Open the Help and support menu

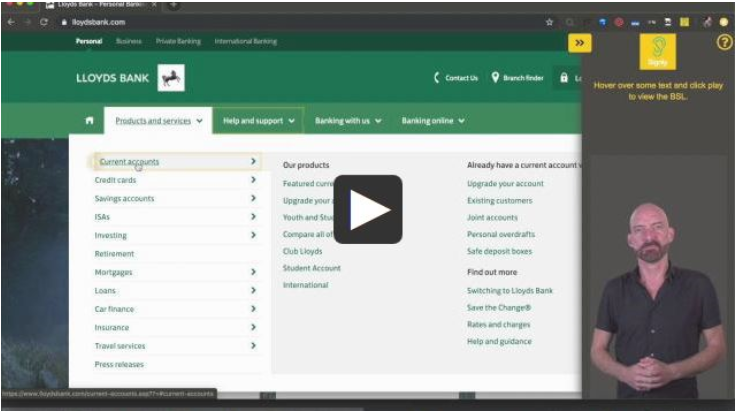pyautogui.click(x=259, y=121)
